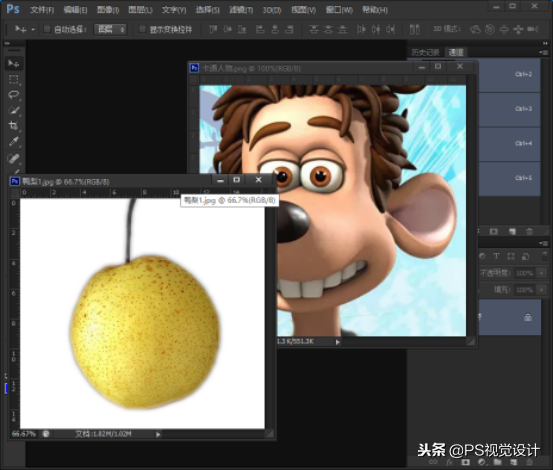This screenshot has height=470, width=553.
Task: Click Distribute Bottom Edges icon
Action: 342,29
